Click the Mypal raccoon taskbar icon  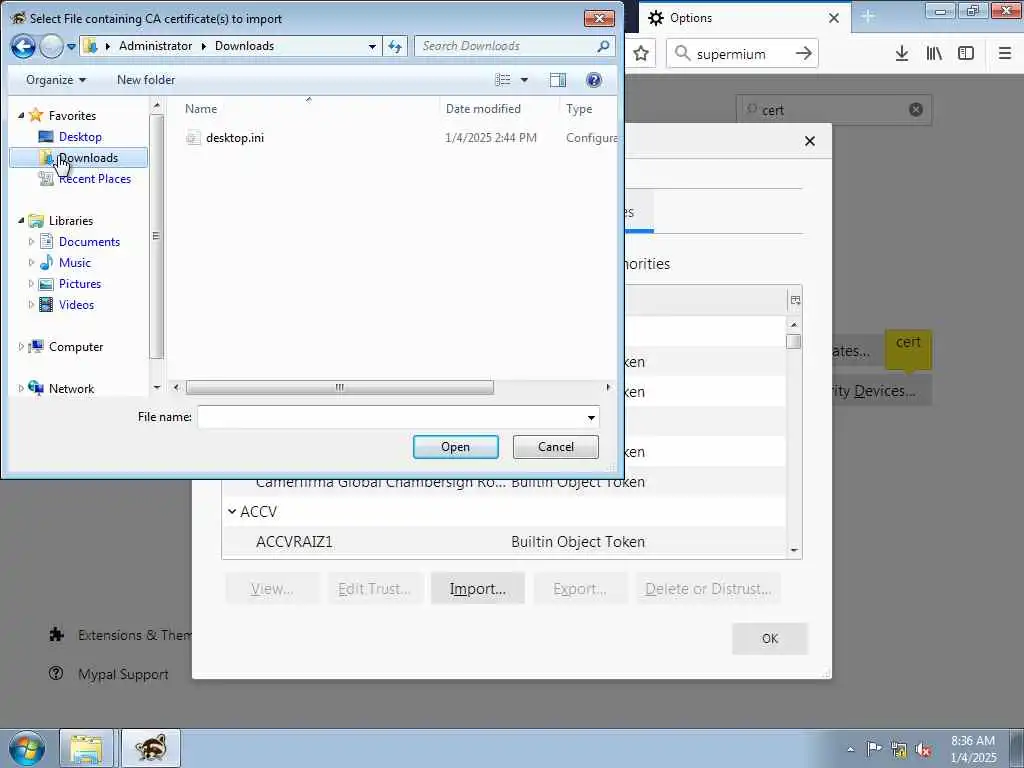pos(151,748)
